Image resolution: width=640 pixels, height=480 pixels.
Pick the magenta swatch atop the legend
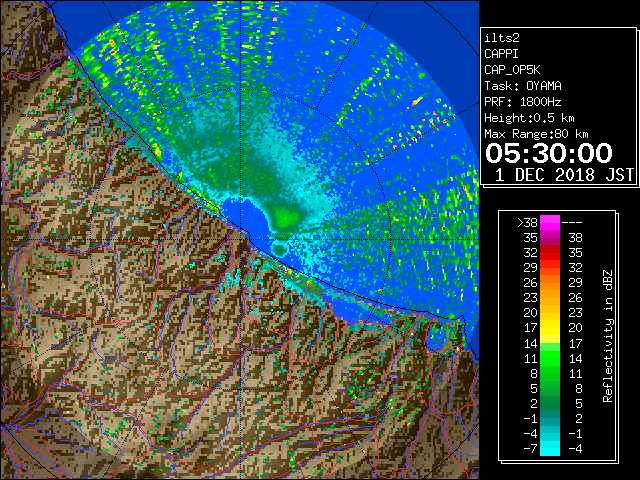(x=550, y=223)
